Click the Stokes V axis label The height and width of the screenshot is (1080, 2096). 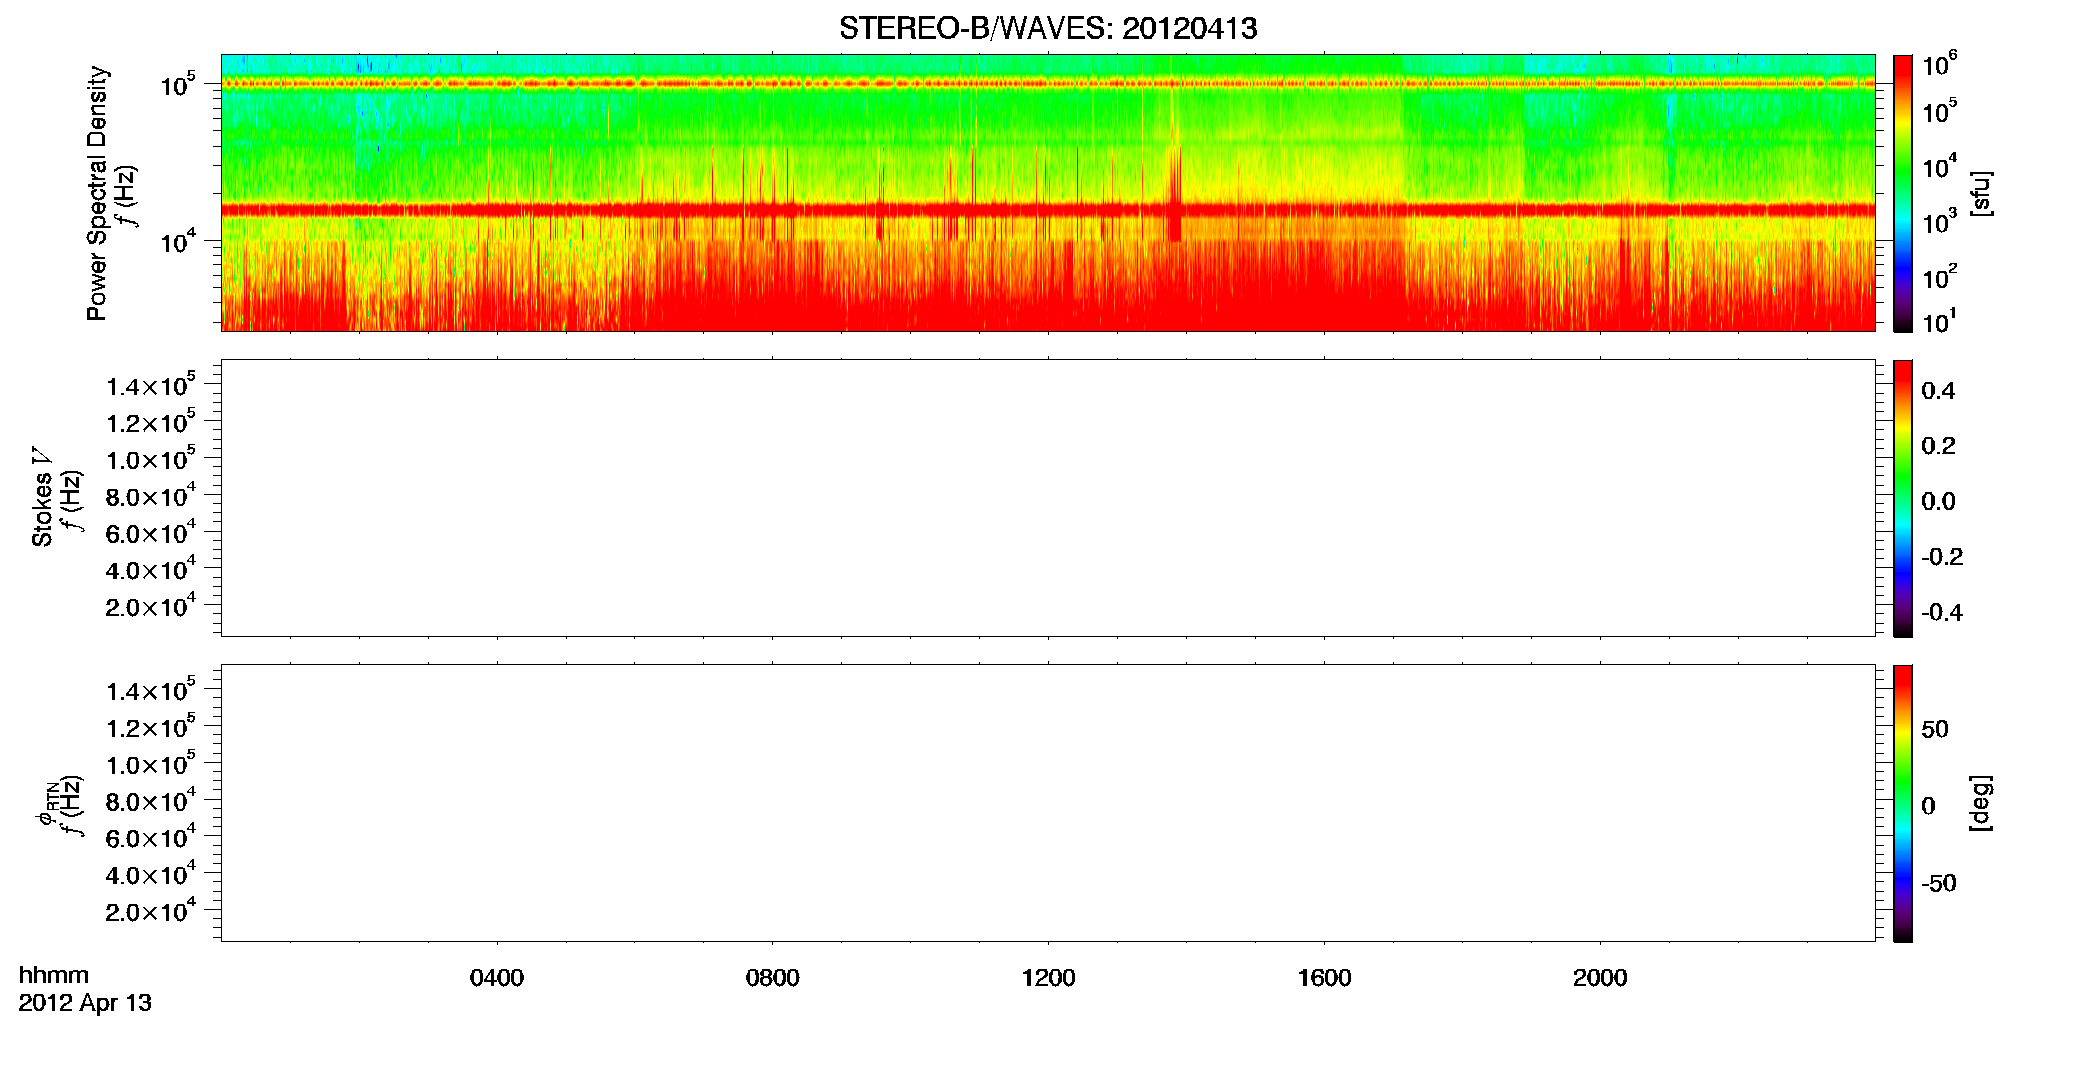coord(42,497)
